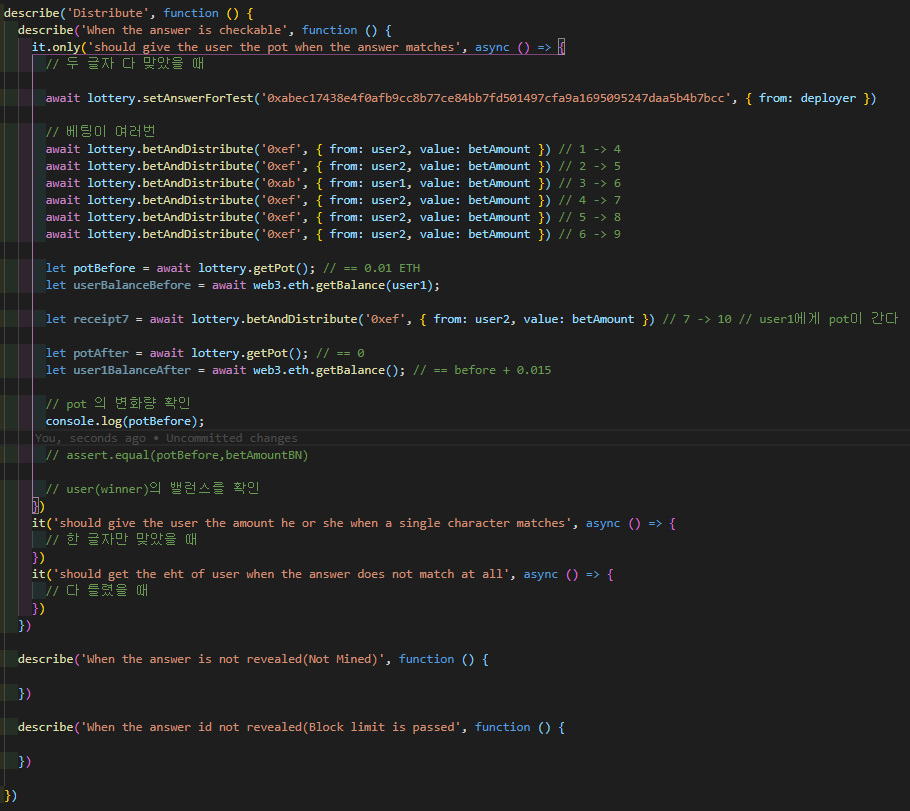
Task: Click the '// user(winner)' comment line
Action: click(x=152, y=489)
